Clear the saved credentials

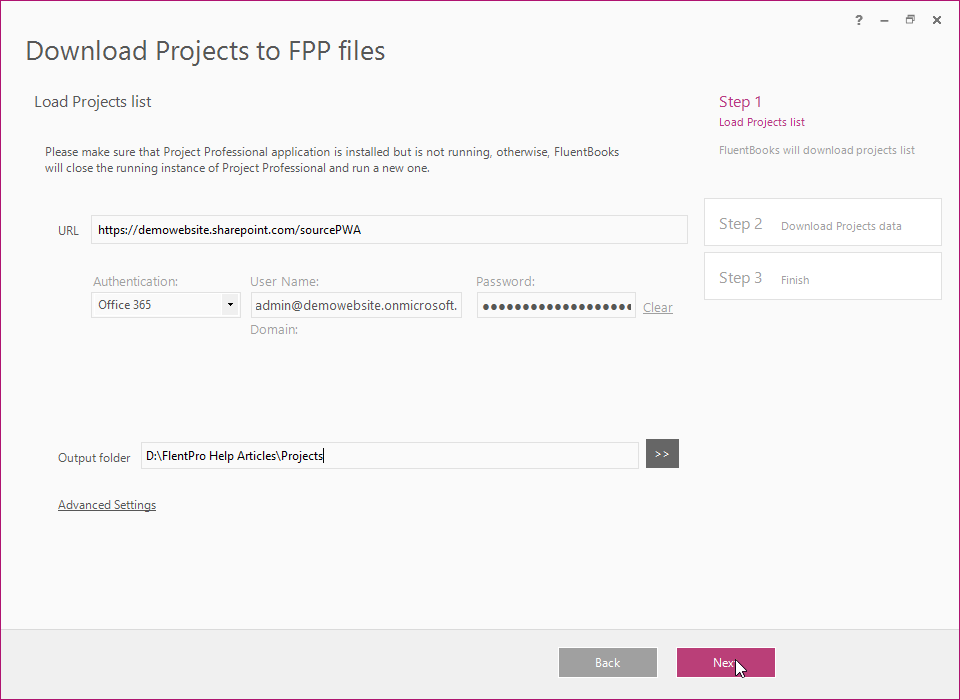658,307
